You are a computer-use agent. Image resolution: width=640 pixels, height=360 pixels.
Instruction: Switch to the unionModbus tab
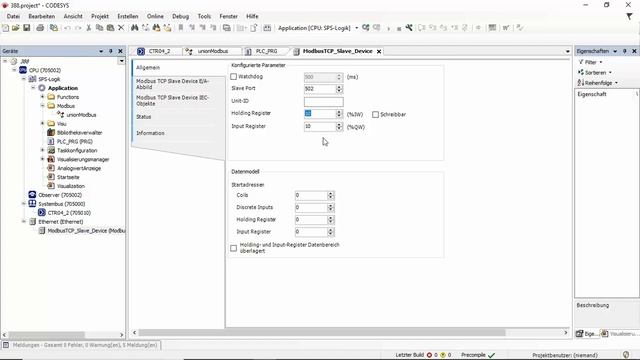pos(212,51)
